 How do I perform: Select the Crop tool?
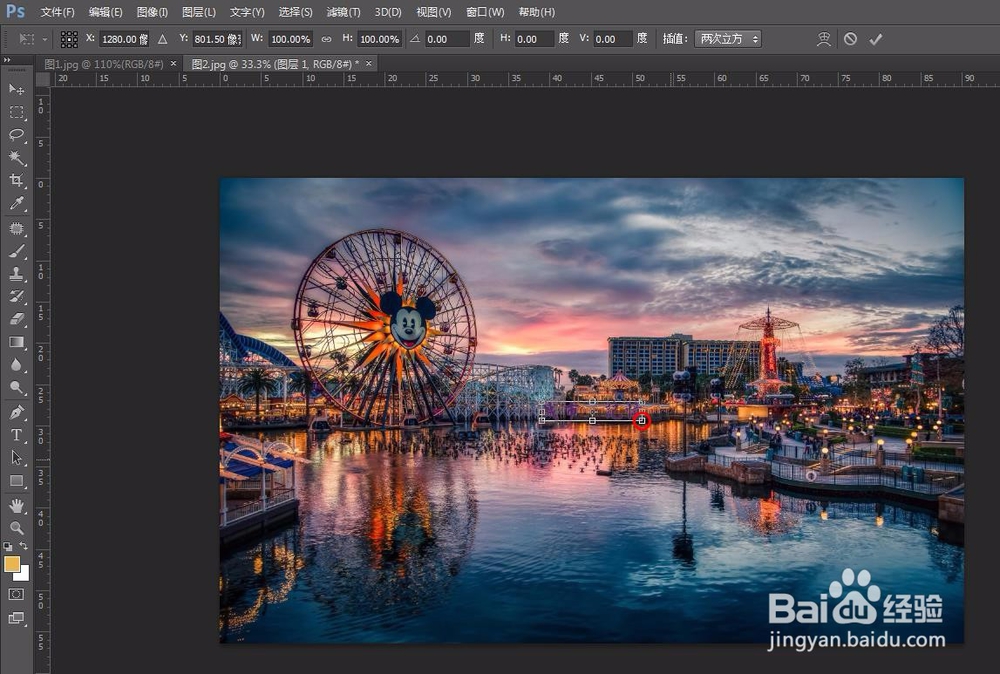[x=17, y=180]
